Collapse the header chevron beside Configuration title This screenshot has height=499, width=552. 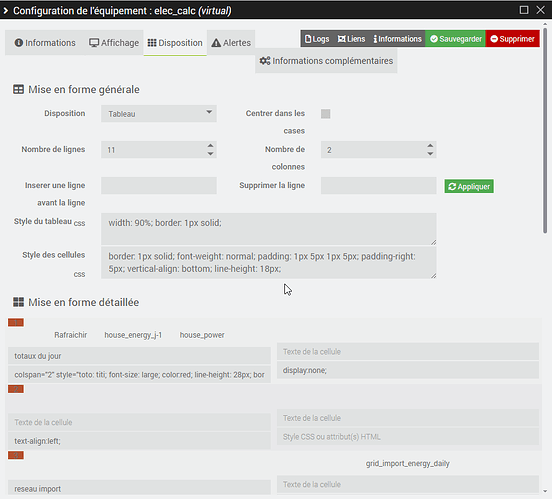pos(5,11)
